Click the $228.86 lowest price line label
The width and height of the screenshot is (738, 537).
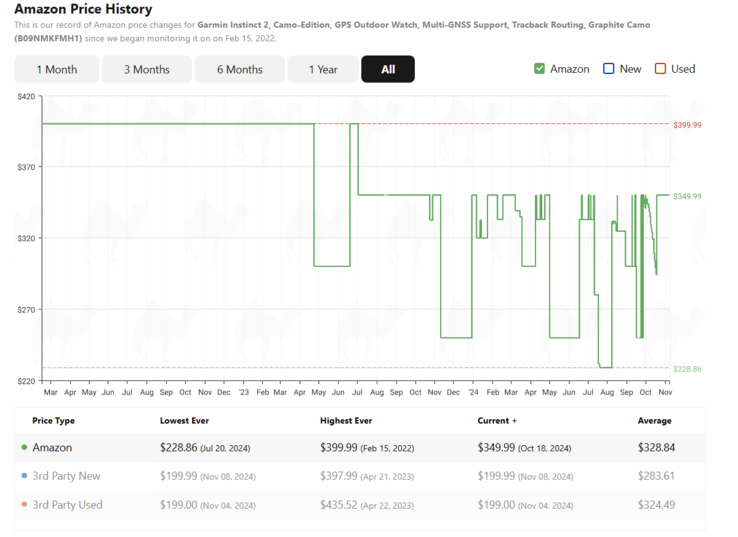(x=687, y=369)
